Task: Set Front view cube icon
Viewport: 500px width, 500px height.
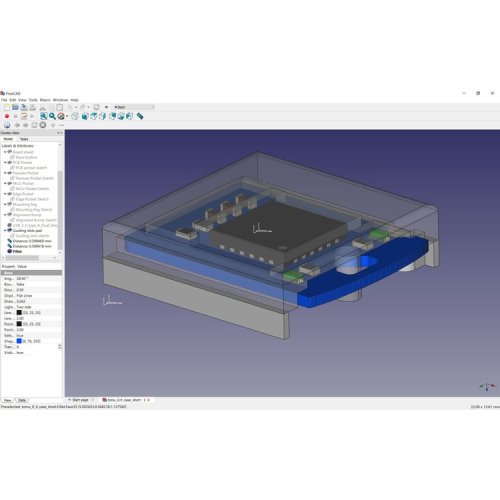Action: click(x=85, y=116)
